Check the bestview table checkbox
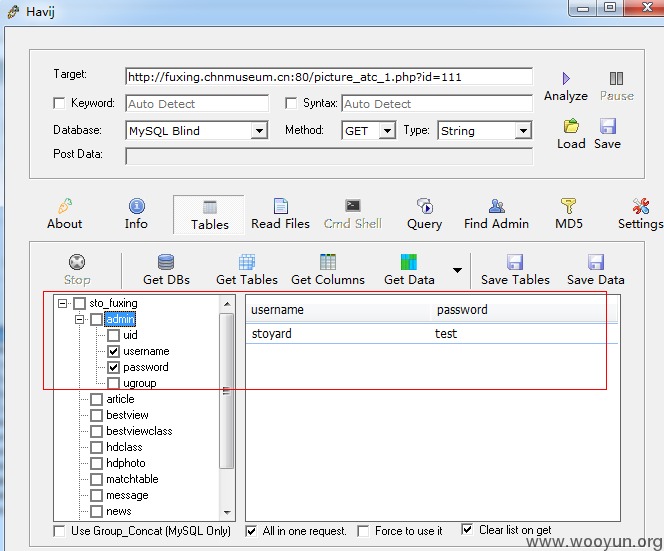This screenshot has width=664, height=551. pyautogui.click(x=97, y=415)
